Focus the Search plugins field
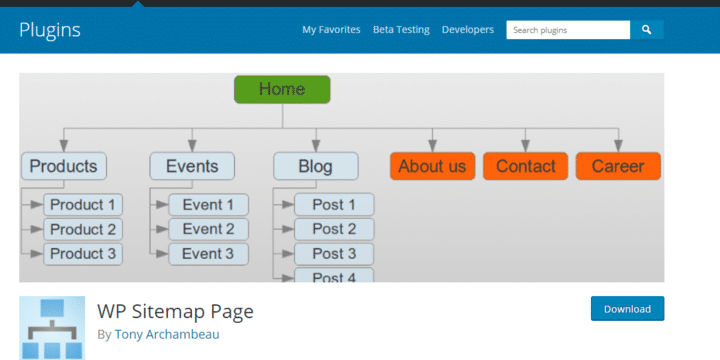Viewport: 720px width, 360px height. (568, 30)
